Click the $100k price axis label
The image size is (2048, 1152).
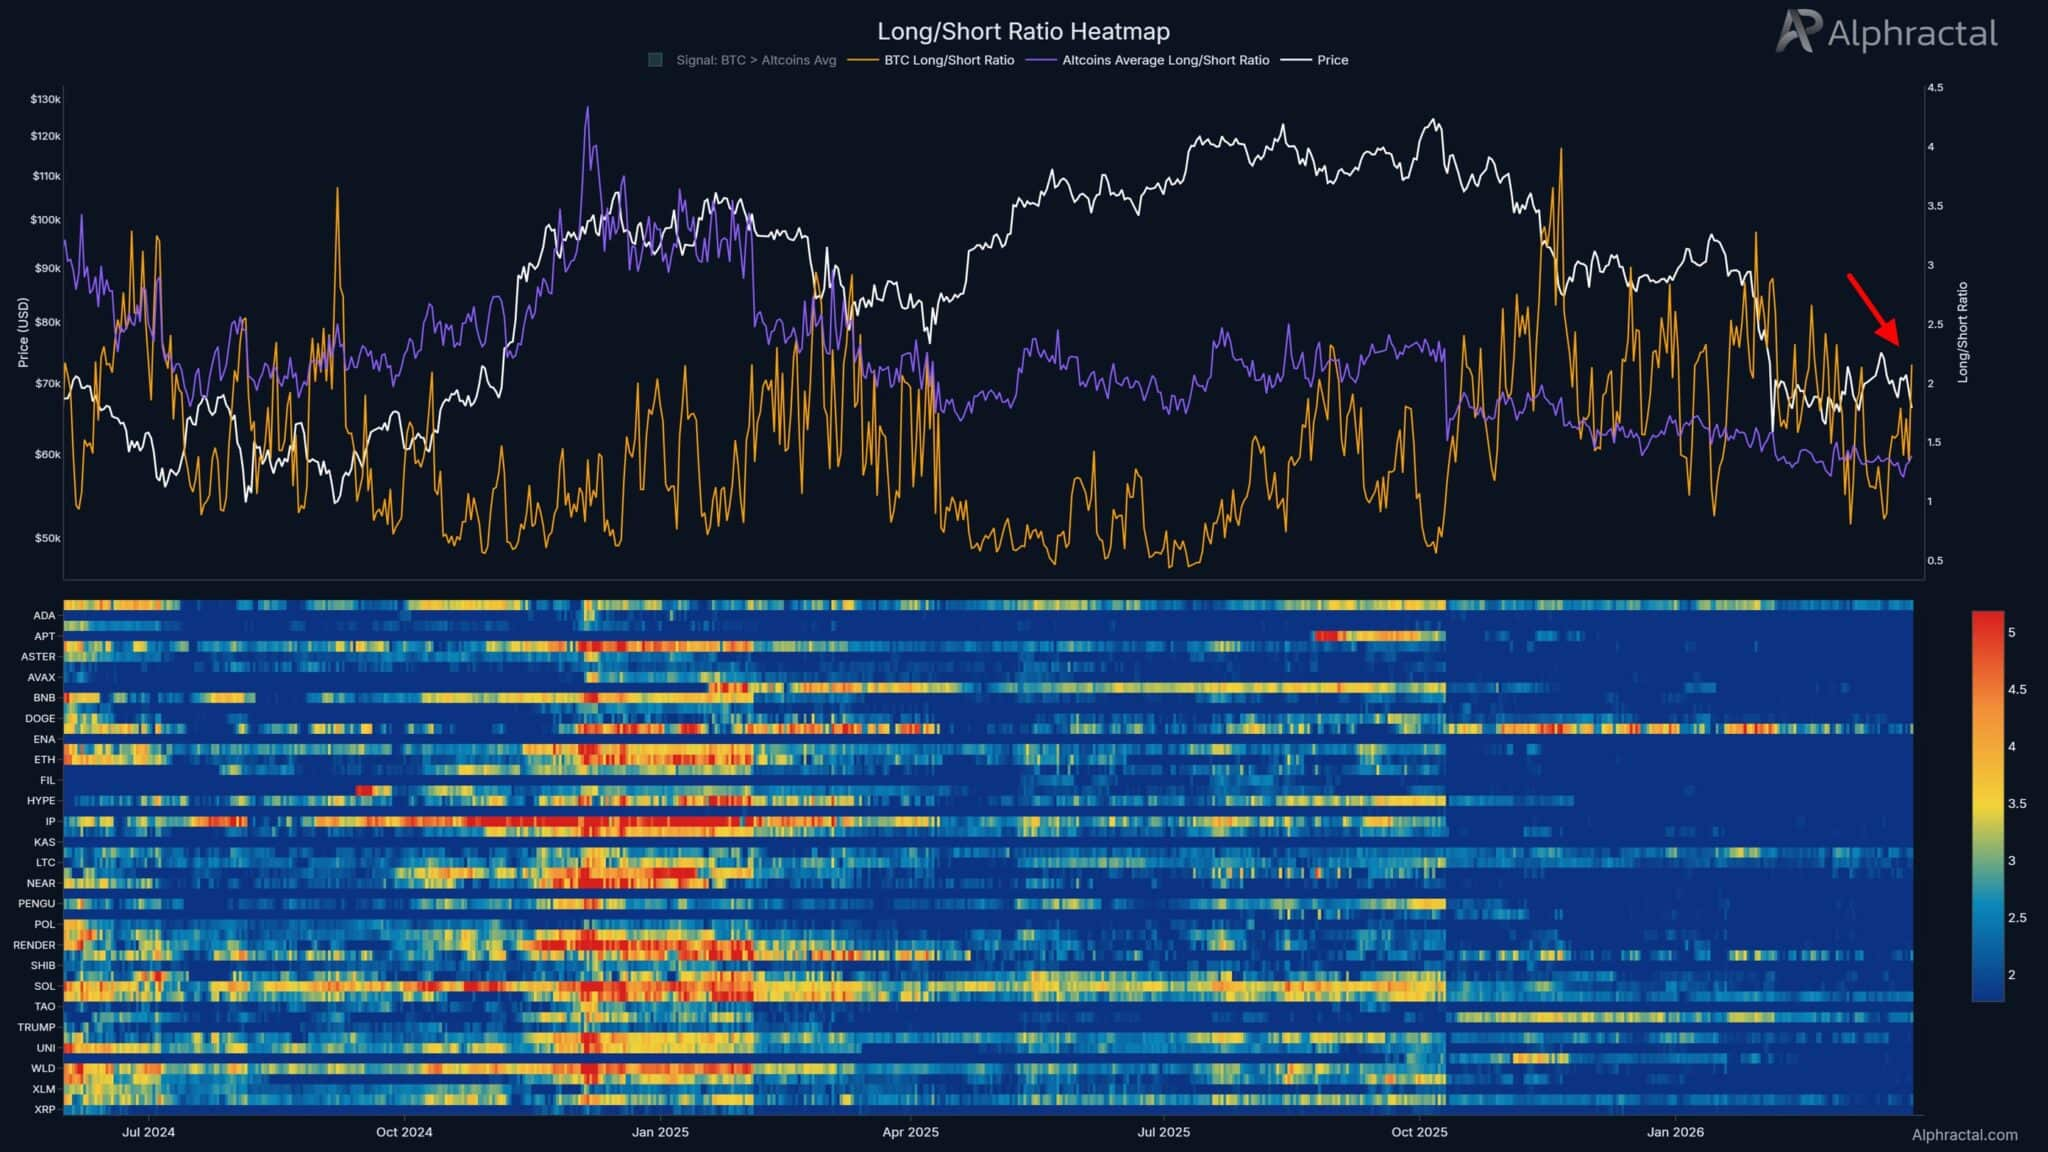click(45, 220)
